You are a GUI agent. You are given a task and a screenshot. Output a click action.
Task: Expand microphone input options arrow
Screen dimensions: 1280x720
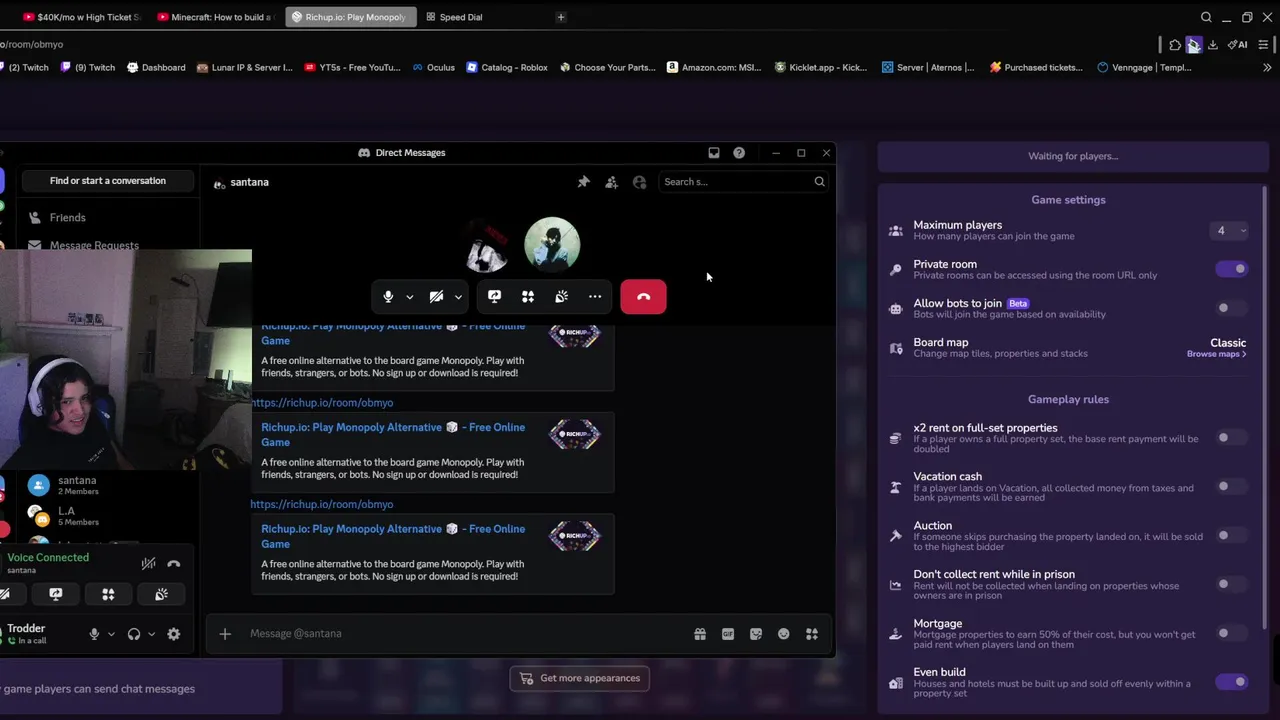click(410, 297)
